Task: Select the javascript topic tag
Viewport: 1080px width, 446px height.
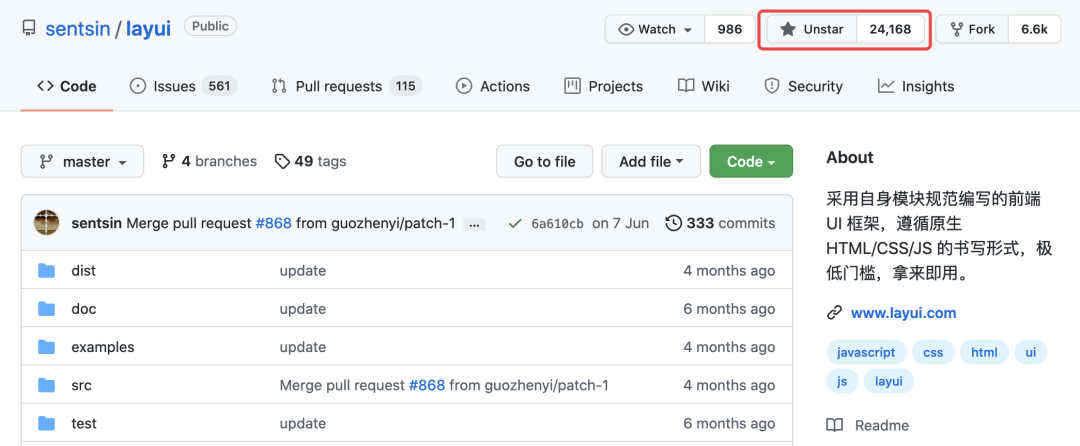Action: (x=866, y=352)
